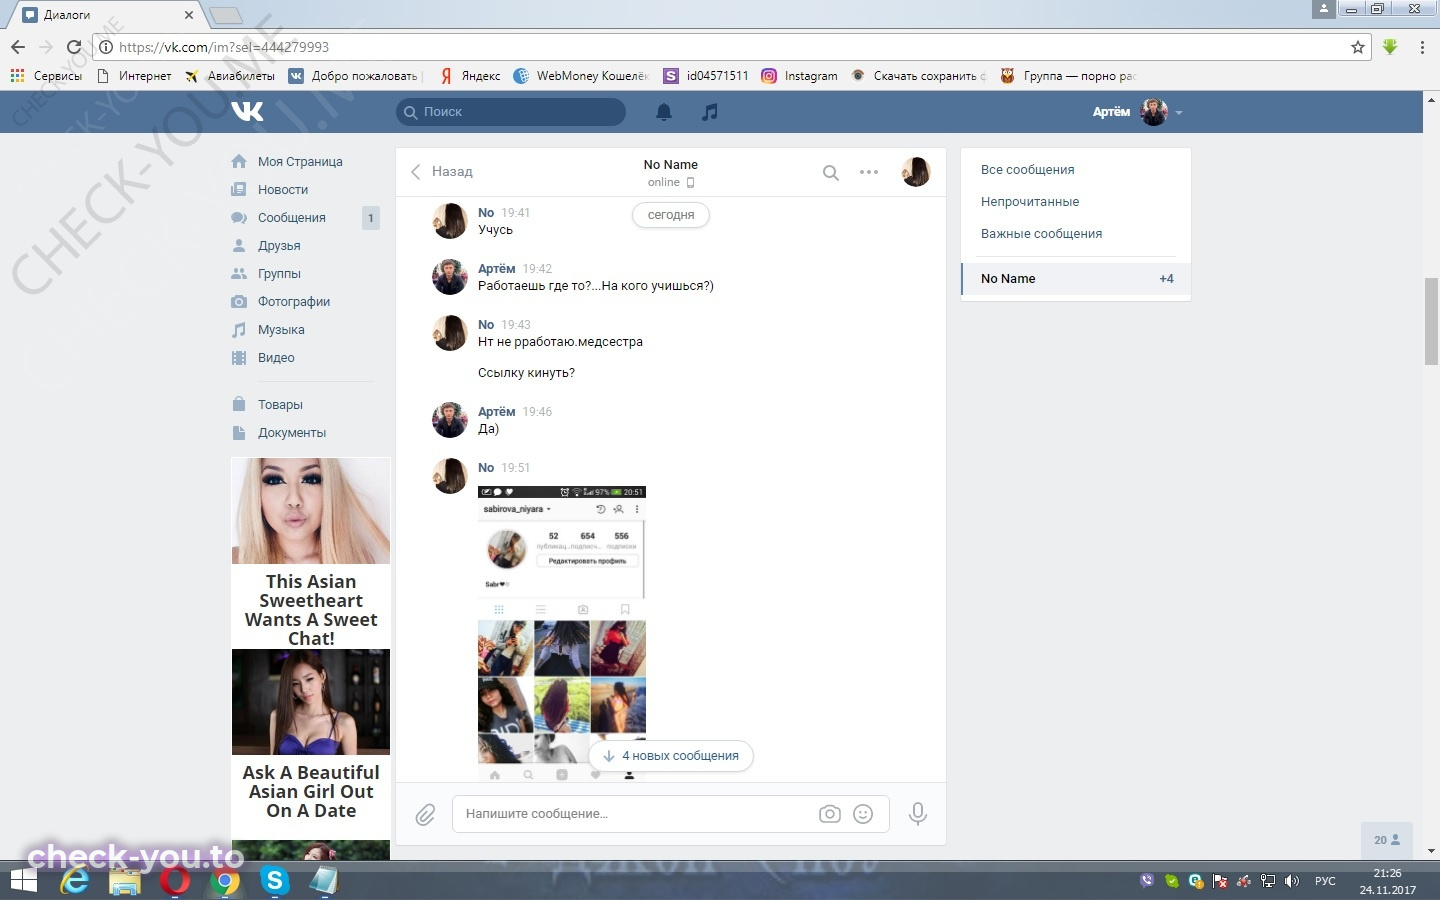Click the clock and date in tray
Image resolution: width=1440 pixels, height=900 pixels.
pyautogui.click(x=1388, y=881)
